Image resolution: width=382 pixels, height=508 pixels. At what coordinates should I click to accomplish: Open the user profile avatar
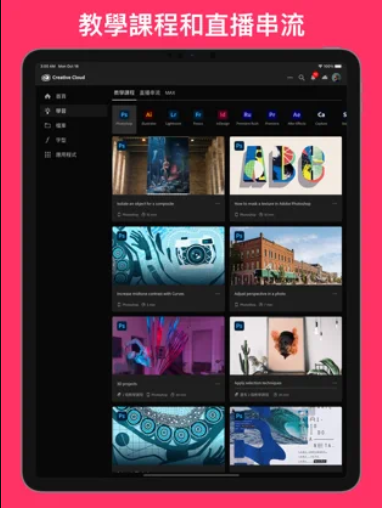pyautogui.click(x=336, y=77)
